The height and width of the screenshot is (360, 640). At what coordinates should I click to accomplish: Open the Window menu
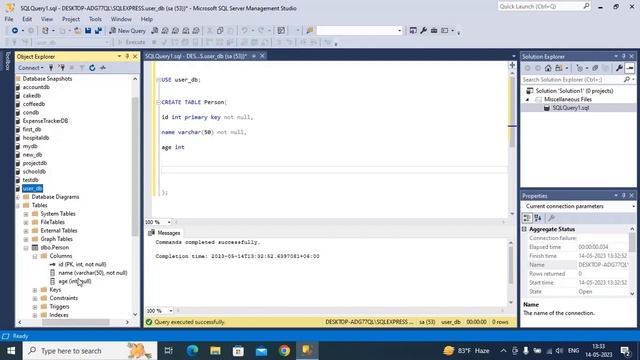point(121,19)
